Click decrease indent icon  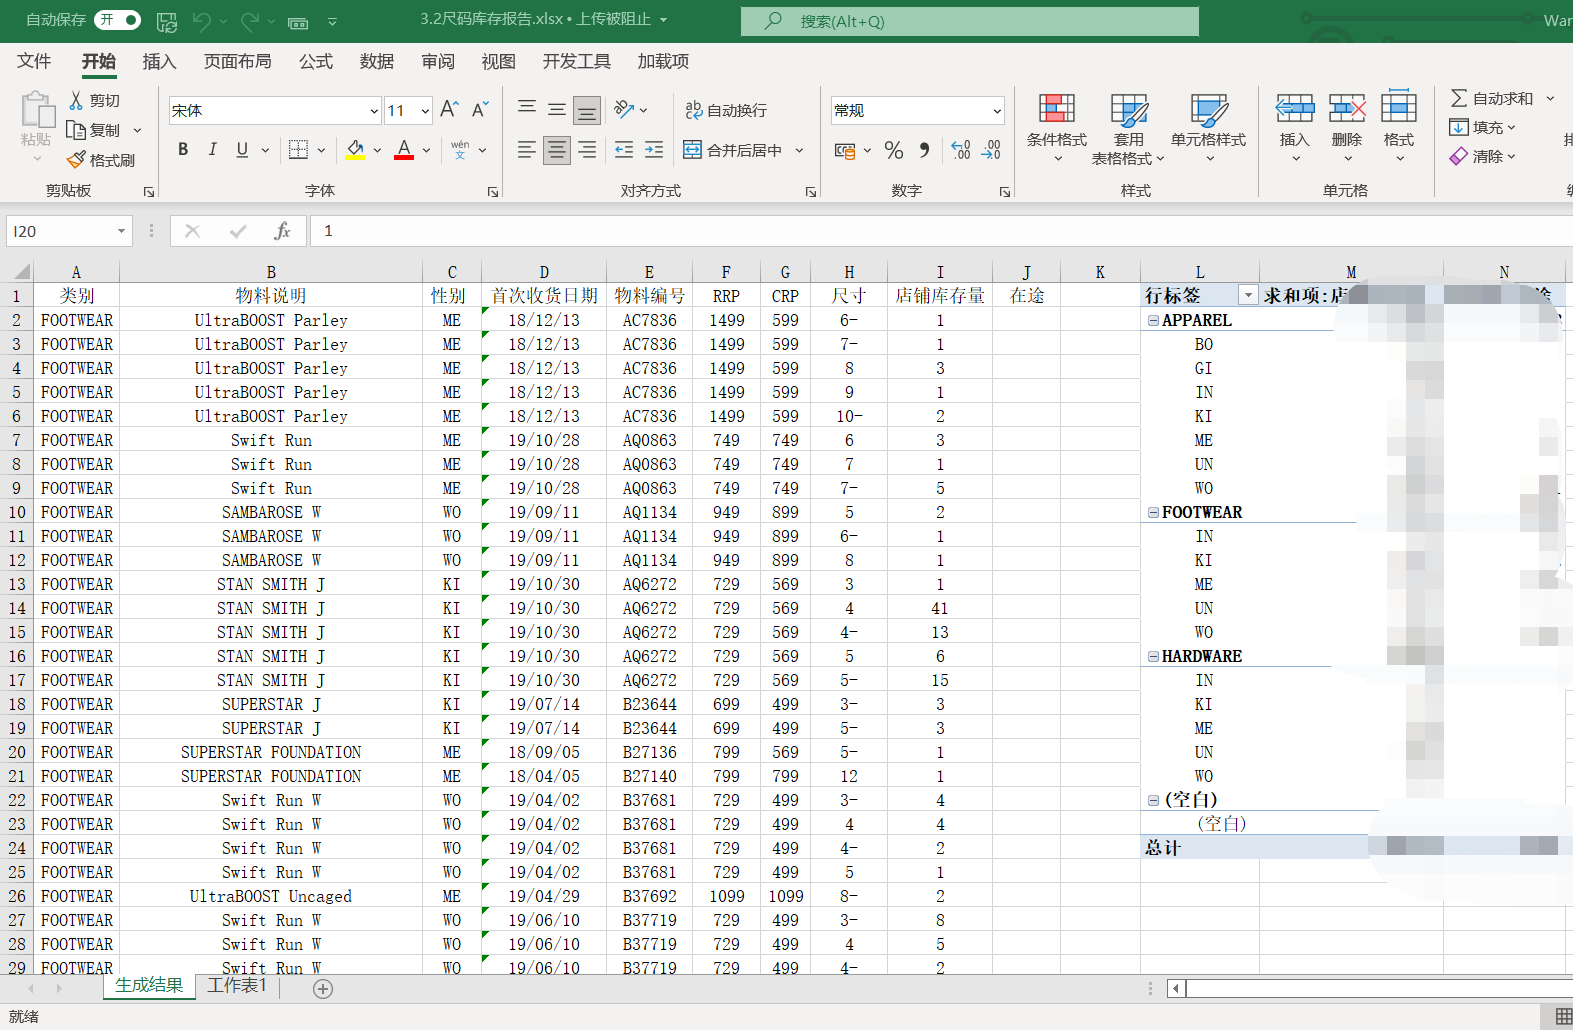624,150
